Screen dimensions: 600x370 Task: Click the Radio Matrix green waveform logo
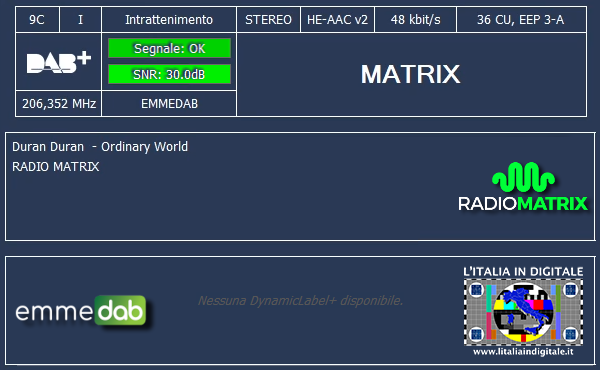pos(523,177)
